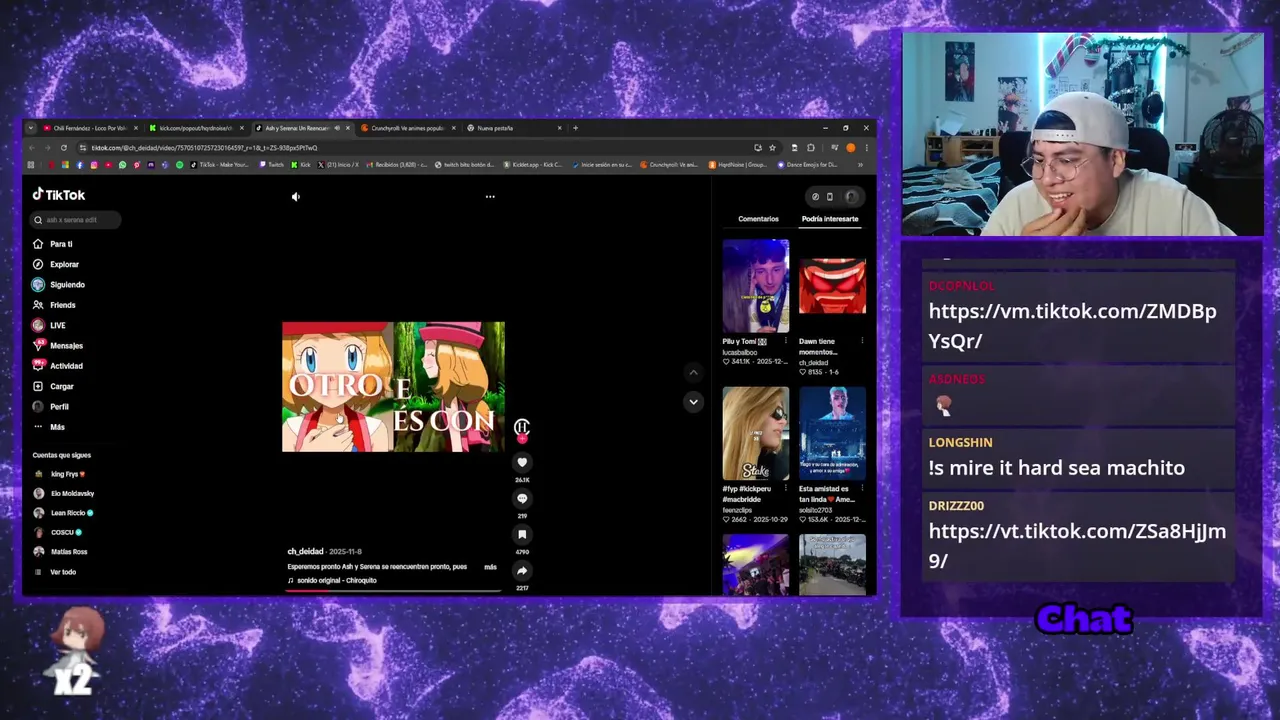Go to the next video with down chevron

coord(693,402)
